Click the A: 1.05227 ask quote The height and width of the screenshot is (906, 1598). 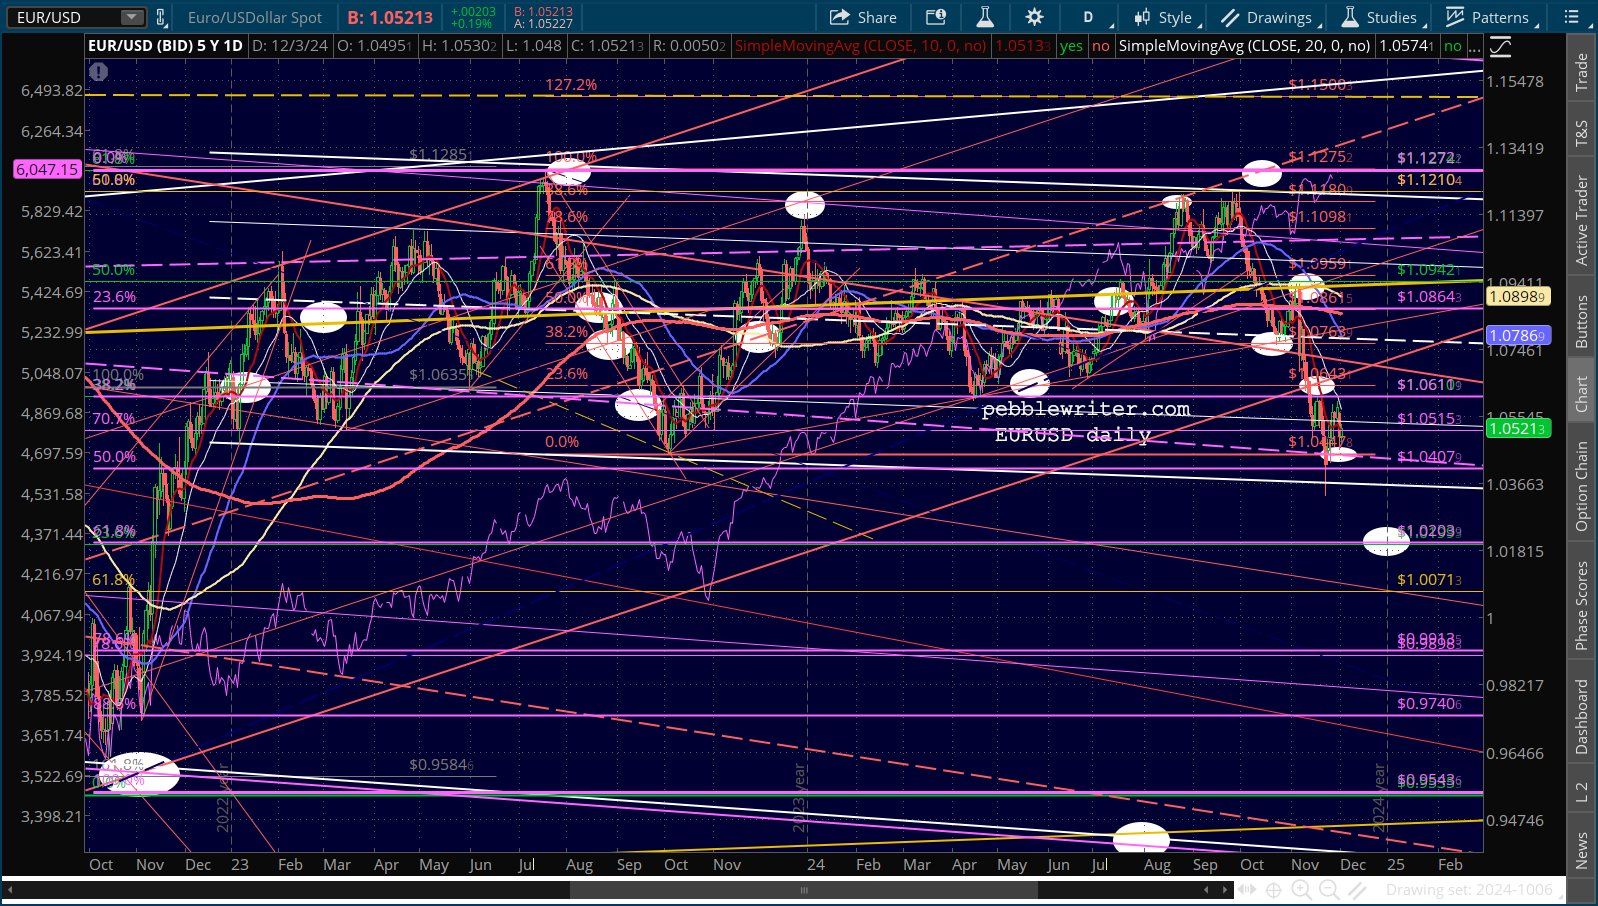coord(543,23)
